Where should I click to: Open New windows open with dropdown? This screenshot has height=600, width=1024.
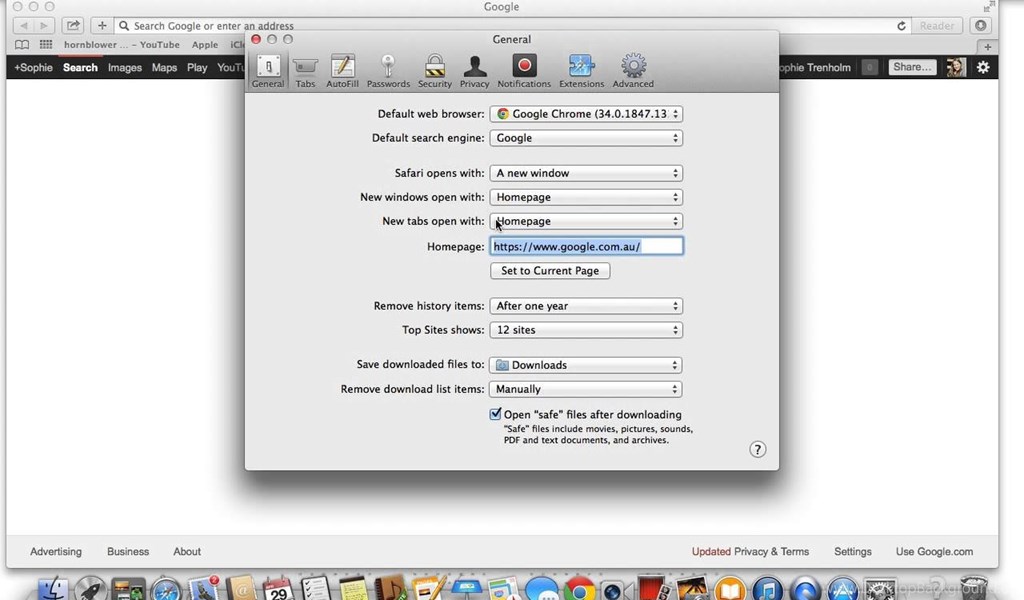(x=586, y=197)
